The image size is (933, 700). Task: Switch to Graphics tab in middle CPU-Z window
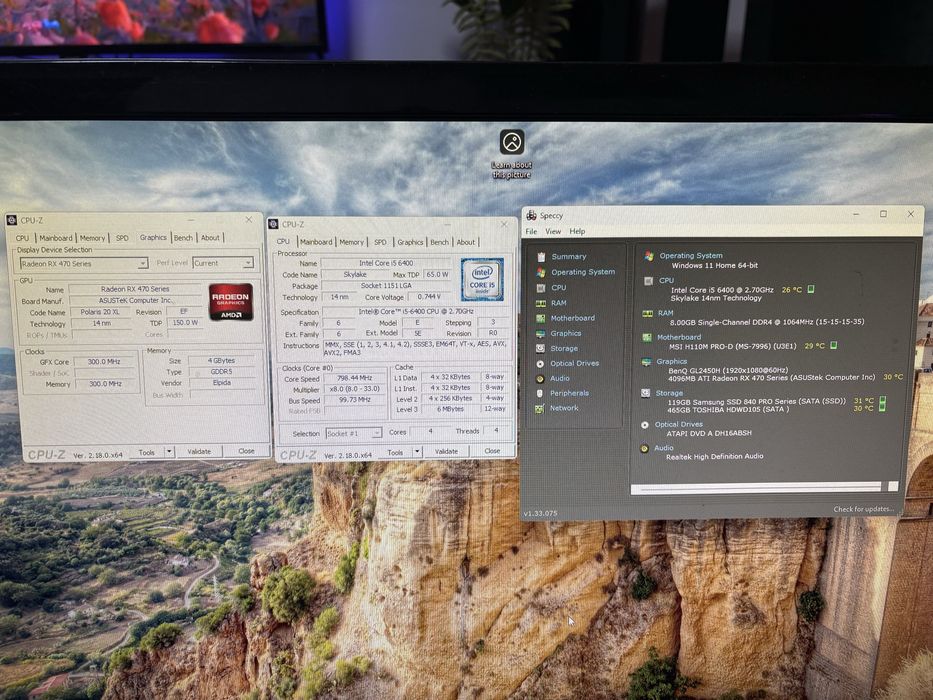point(411,242)
